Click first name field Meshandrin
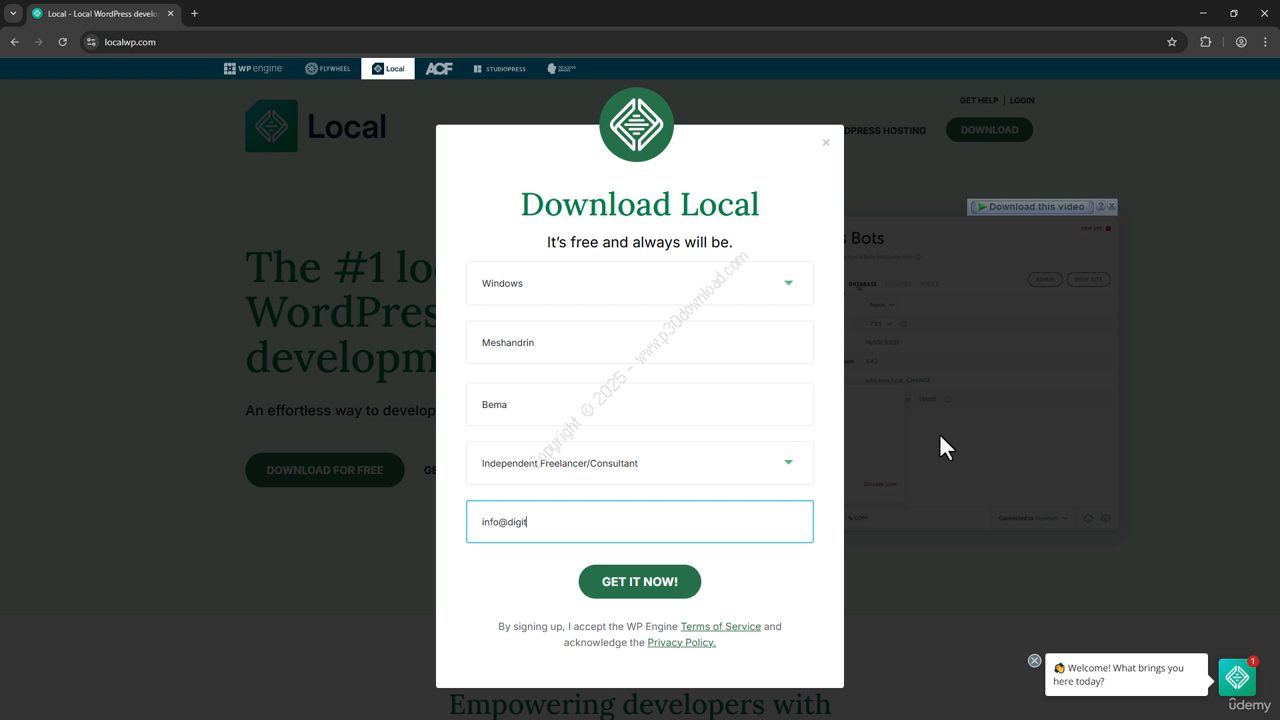The image size is (1280, 720). click(640, 342)
